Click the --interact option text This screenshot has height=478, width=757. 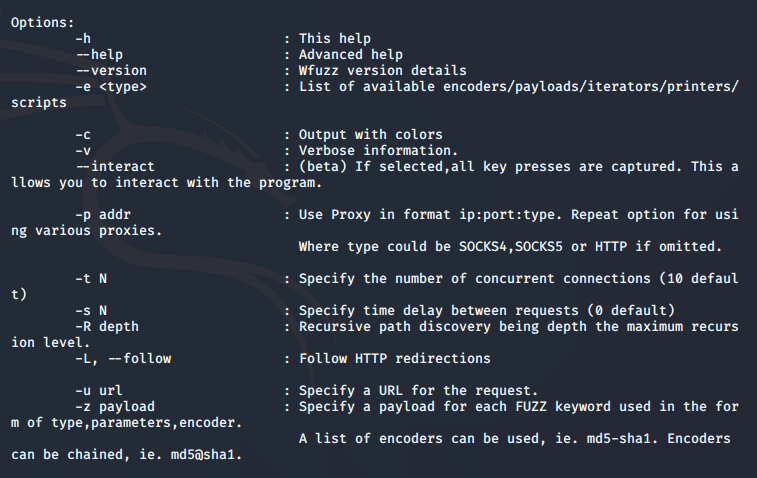click(115, 167)
